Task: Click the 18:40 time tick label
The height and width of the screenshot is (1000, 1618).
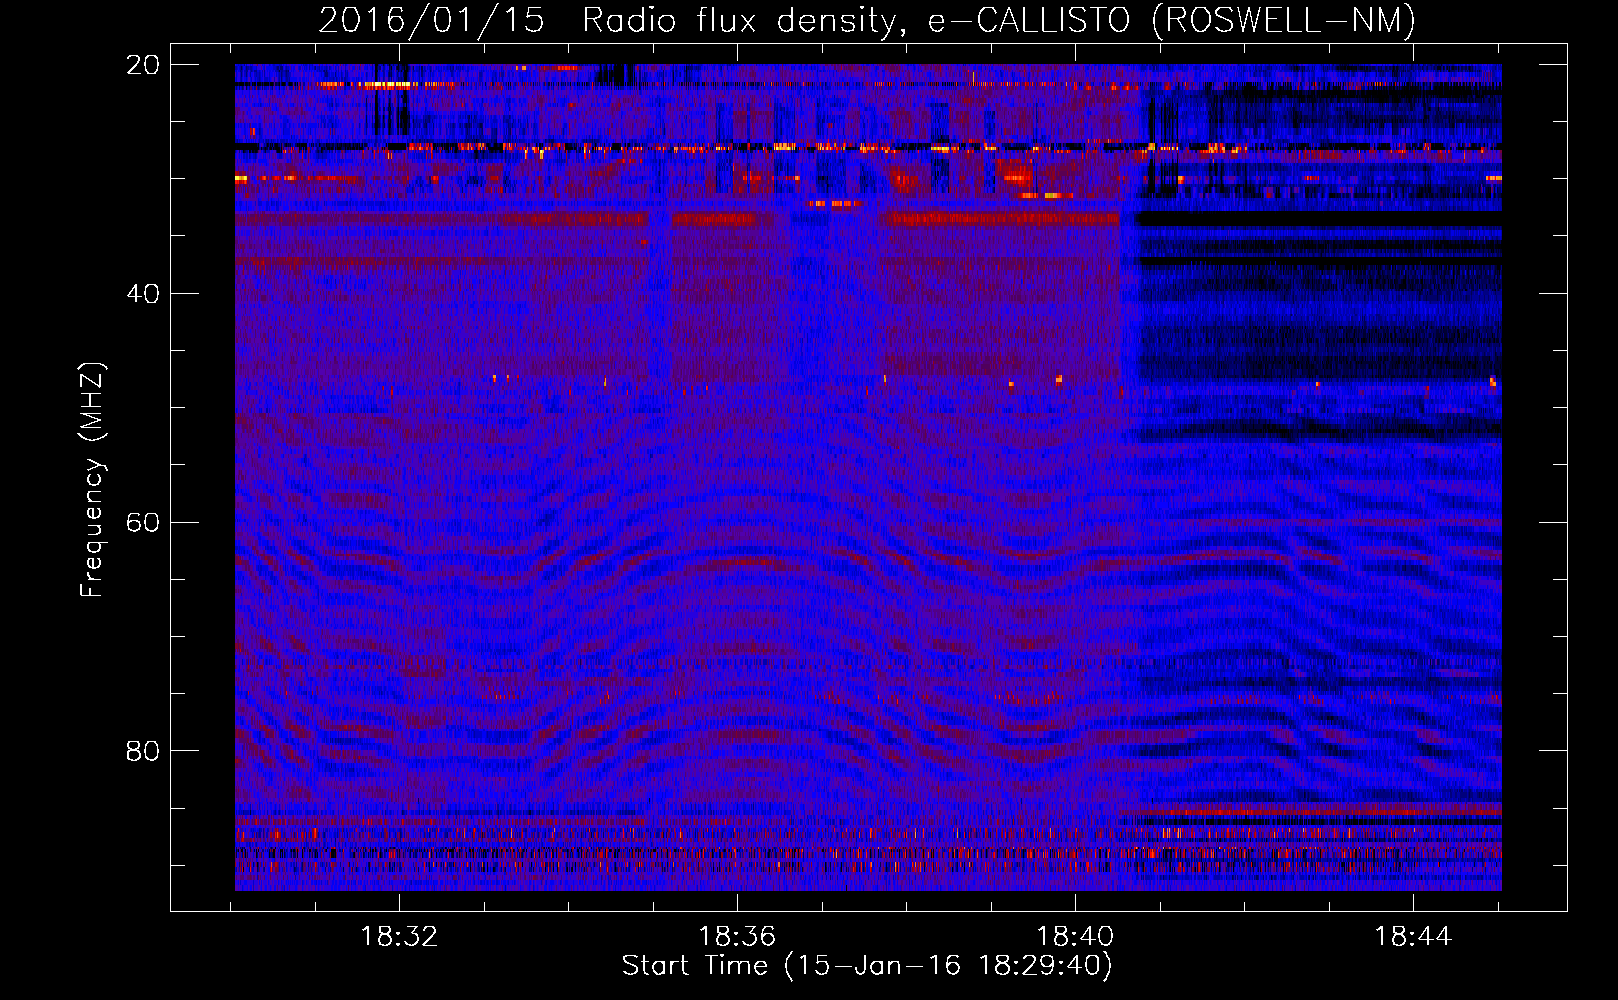Action: (1075, 937)
